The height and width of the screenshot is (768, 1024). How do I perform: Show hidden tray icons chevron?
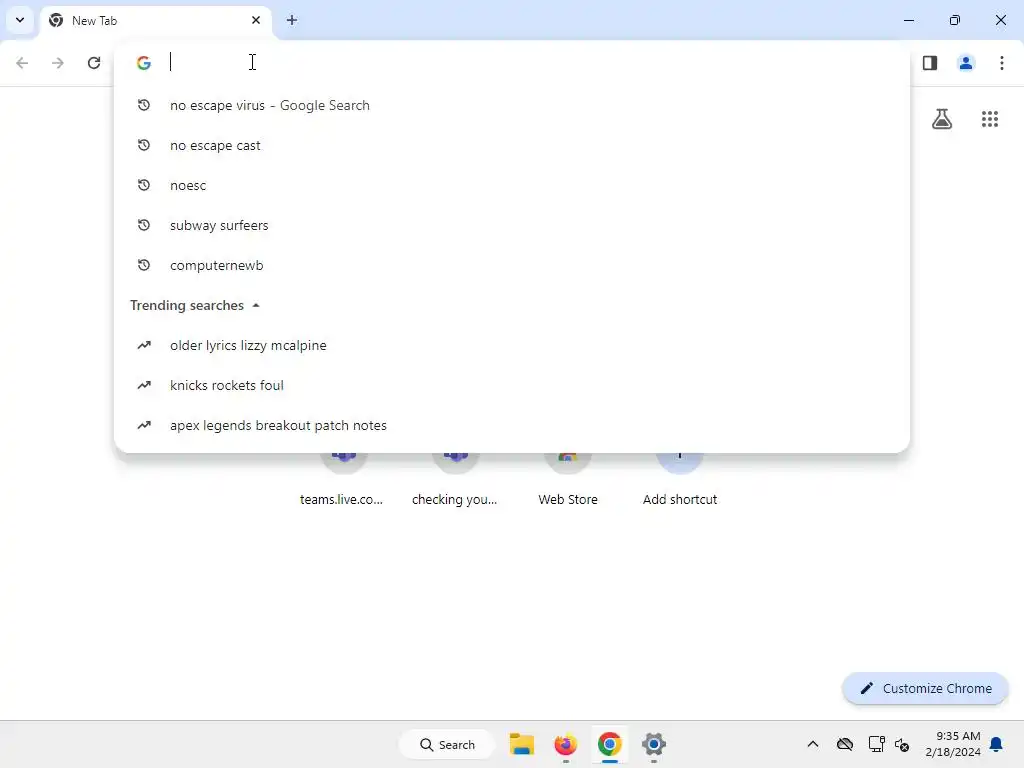tap(812, 744)
